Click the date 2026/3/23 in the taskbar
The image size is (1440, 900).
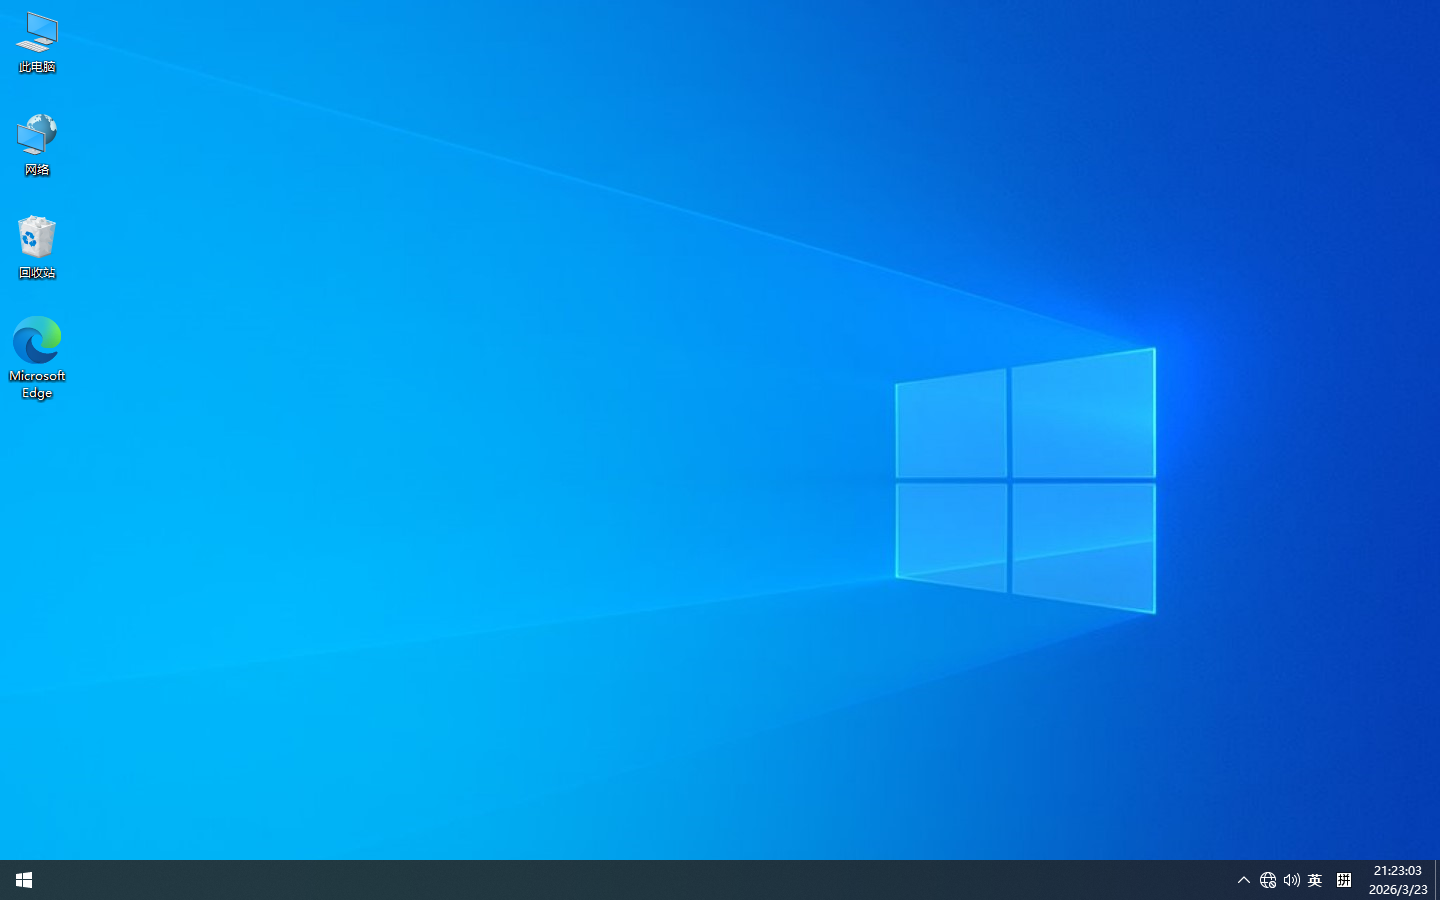(1397, 889)
